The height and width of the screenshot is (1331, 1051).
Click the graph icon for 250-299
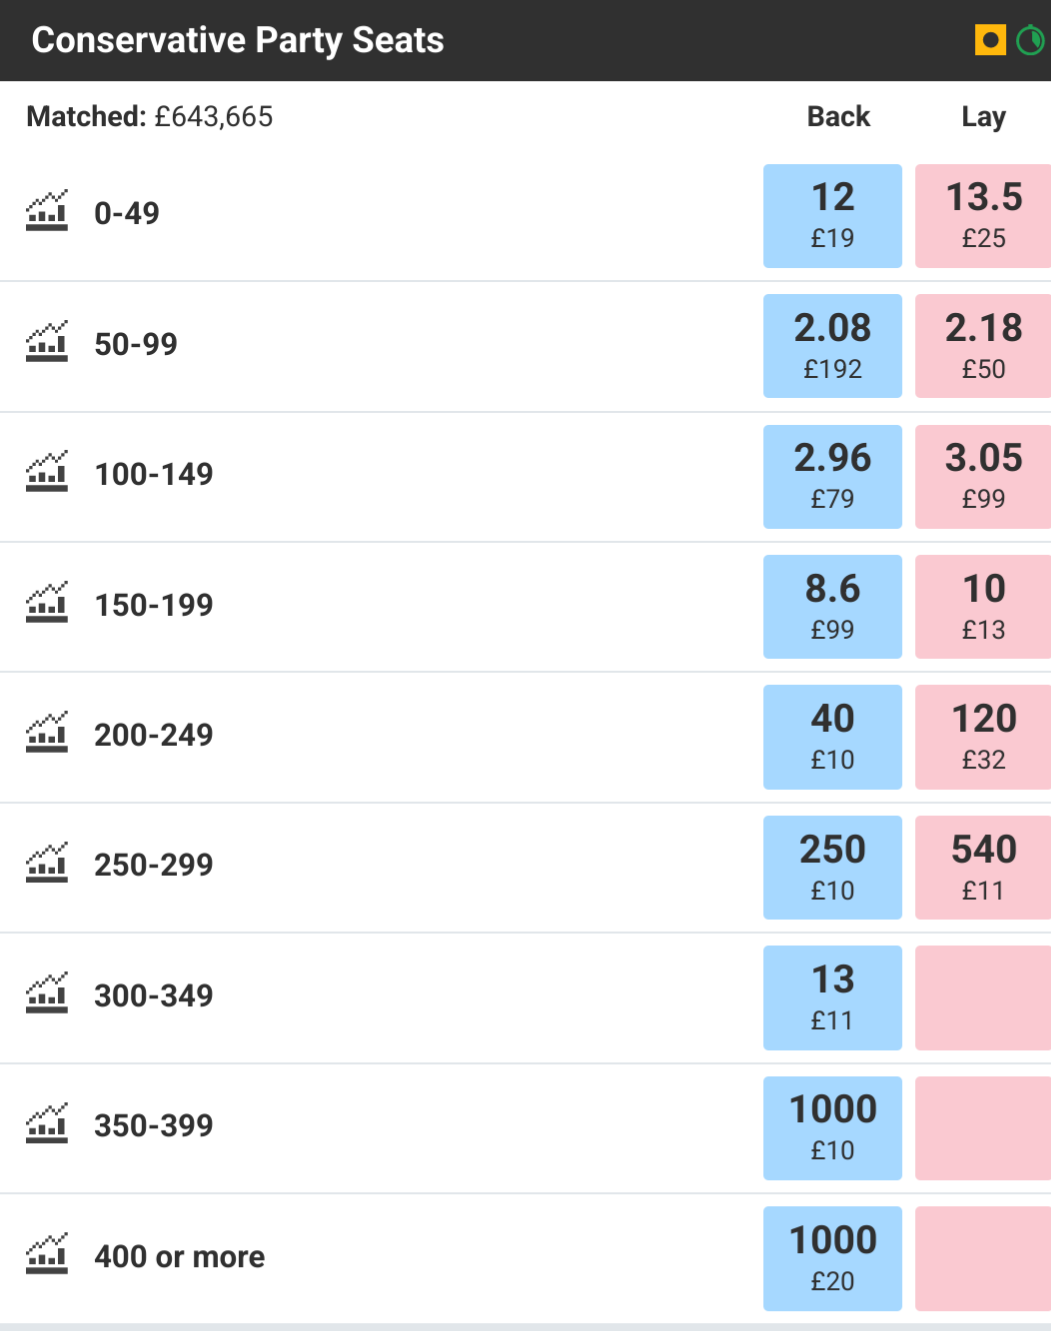click(x=47, y=863)
